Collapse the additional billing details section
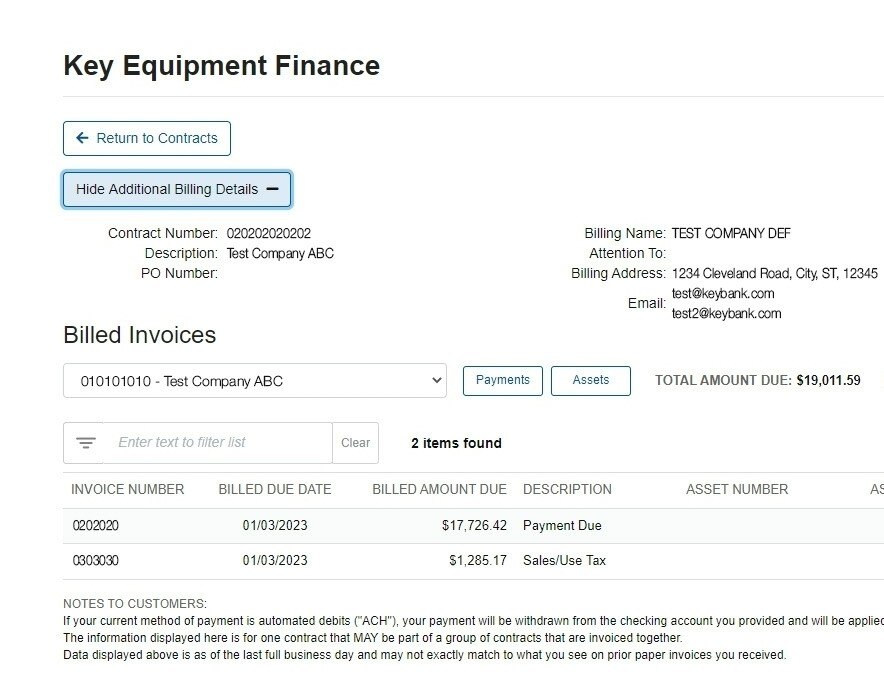Screen dimensions: 884x685 (x=176, y=189)
